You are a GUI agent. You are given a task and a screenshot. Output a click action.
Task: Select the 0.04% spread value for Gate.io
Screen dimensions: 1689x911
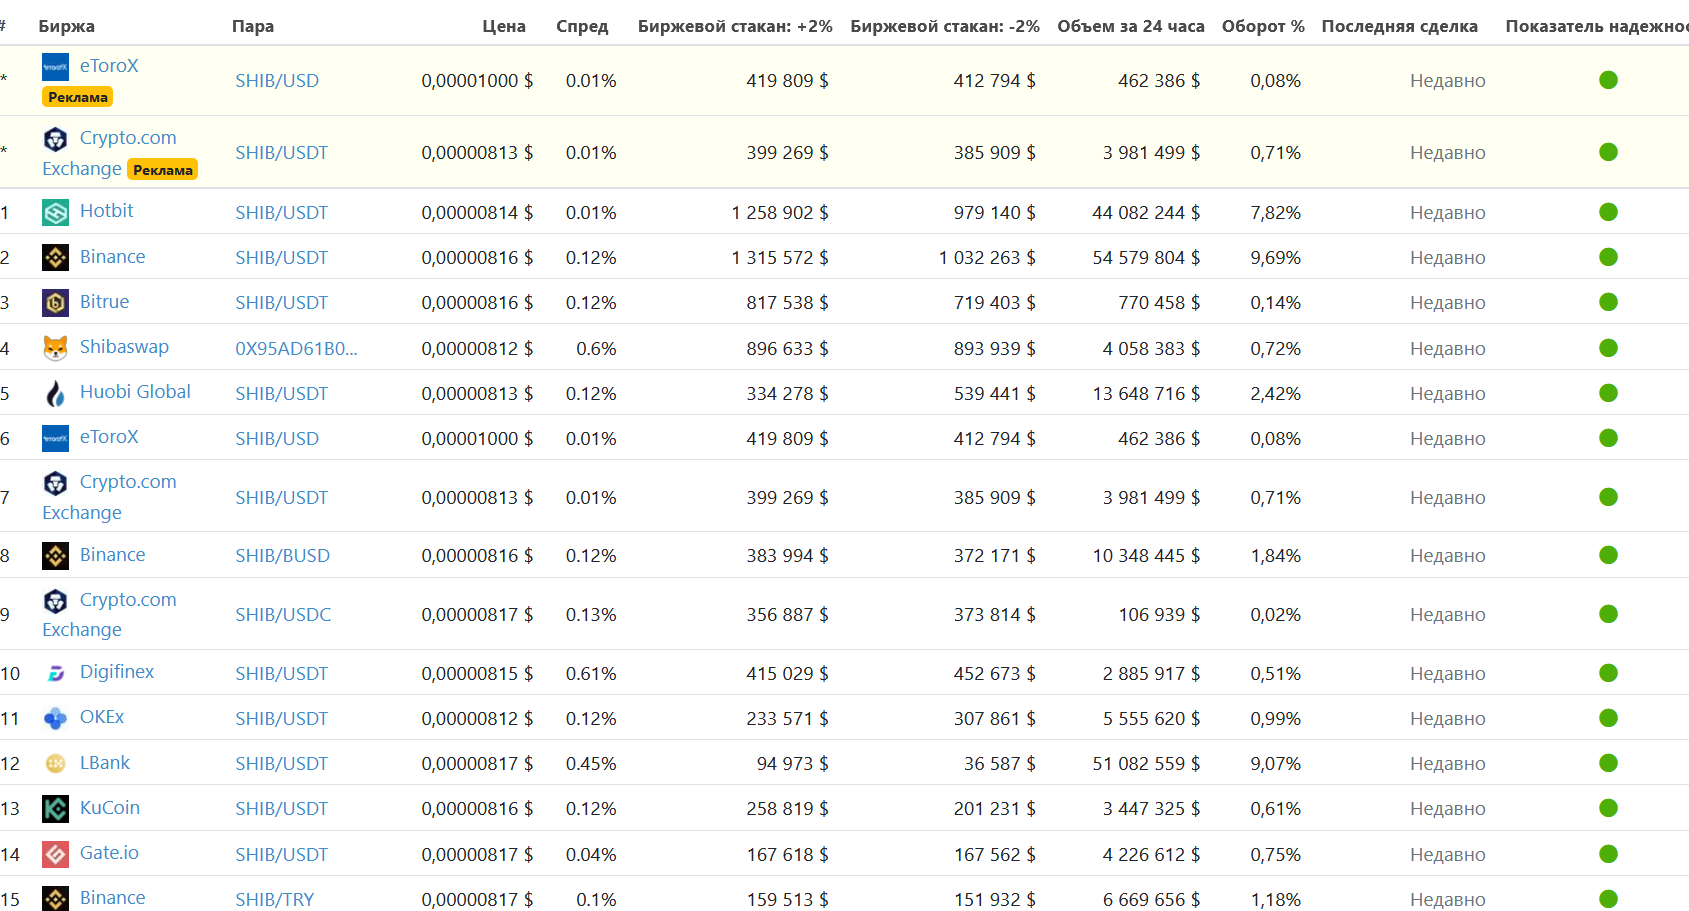(x=591, y=855)
